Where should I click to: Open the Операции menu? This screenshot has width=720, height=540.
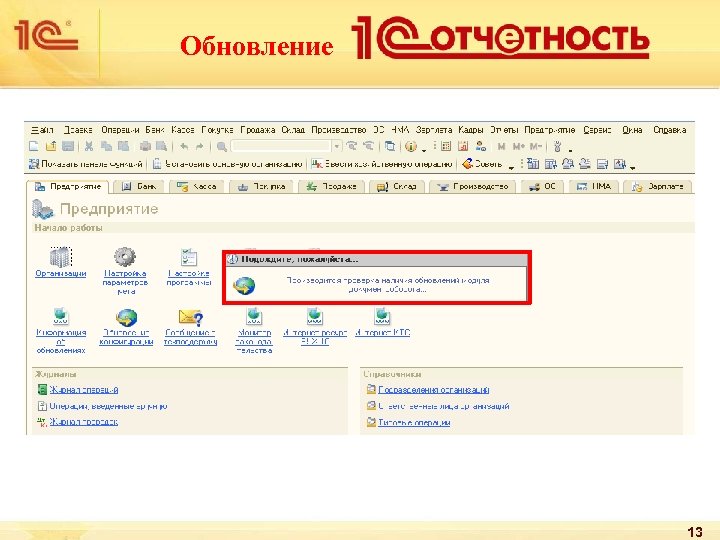pos(120,130)
